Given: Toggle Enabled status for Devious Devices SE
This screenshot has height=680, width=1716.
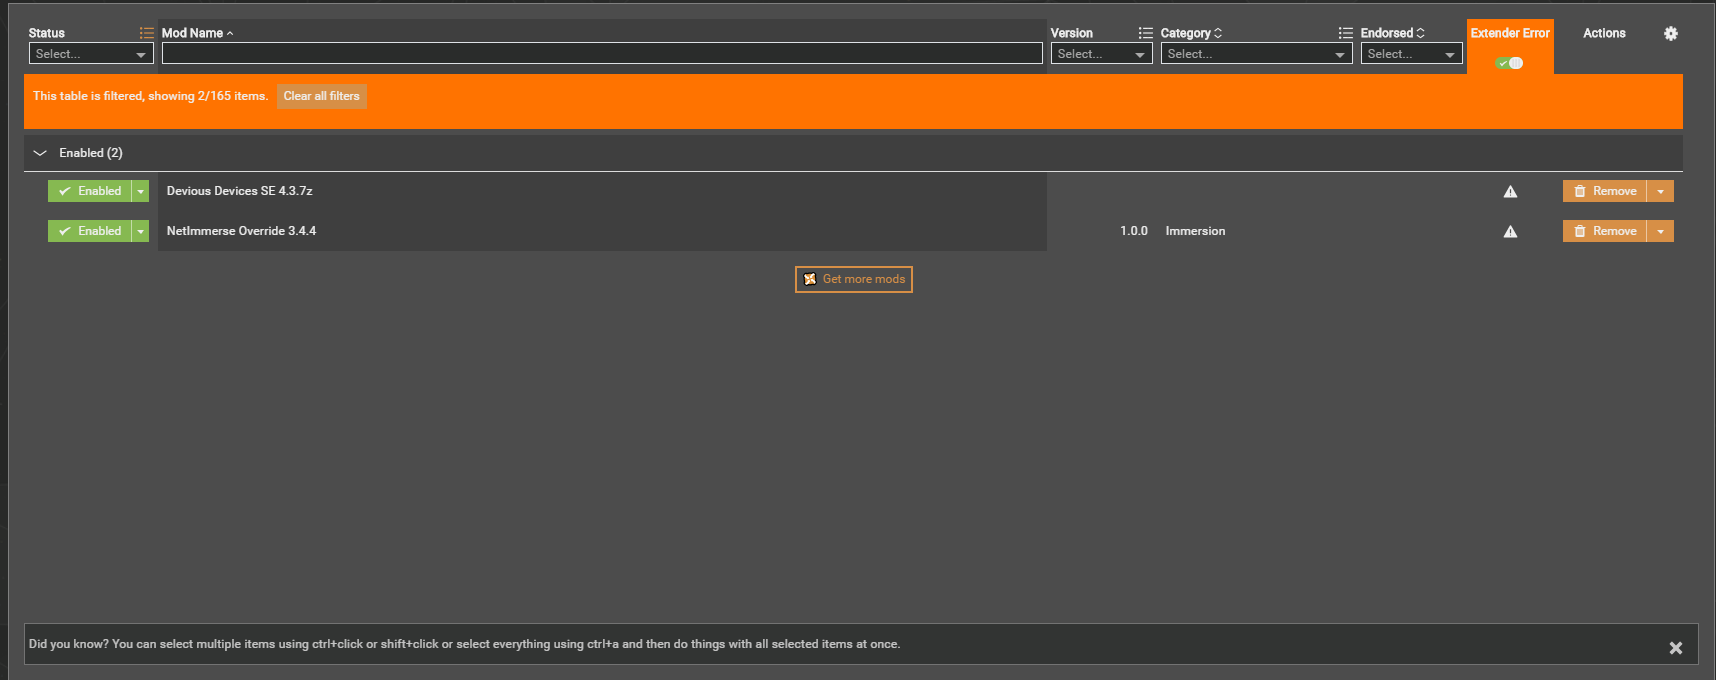Looking at the screenshot, I should 90,191.
